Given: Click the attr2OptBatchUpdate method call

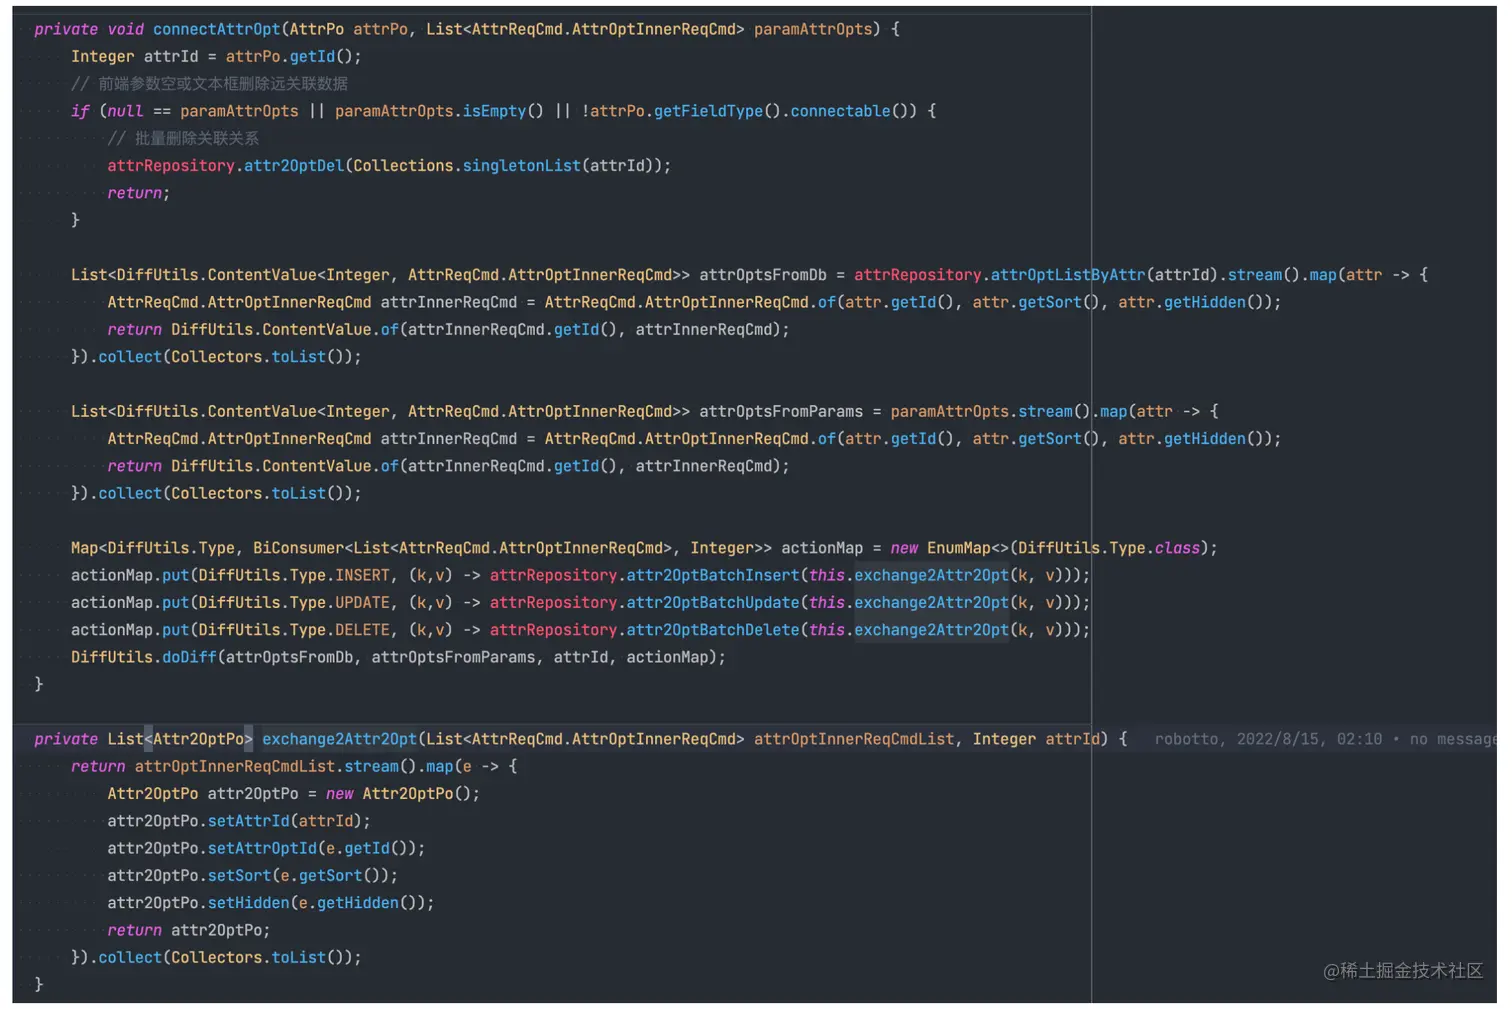Looking at the screenshot, I should tap(713, 603).
